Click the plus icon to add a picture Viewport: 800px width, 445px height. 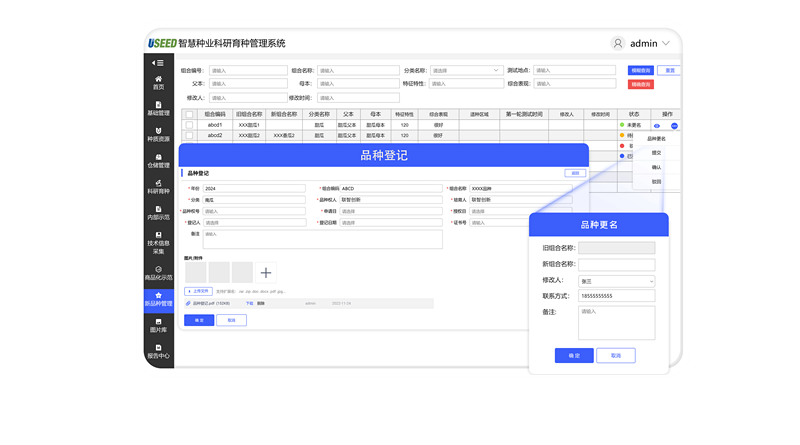tap(265, 272)
